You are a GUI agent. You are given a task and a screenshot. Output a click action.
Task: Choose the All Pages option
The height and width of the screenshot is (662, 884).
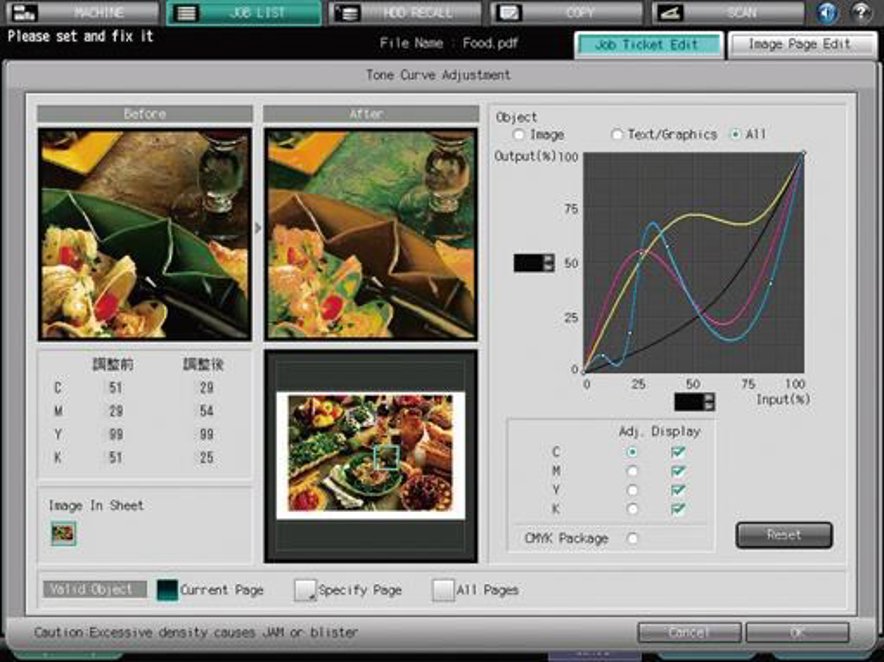[443, 590]
